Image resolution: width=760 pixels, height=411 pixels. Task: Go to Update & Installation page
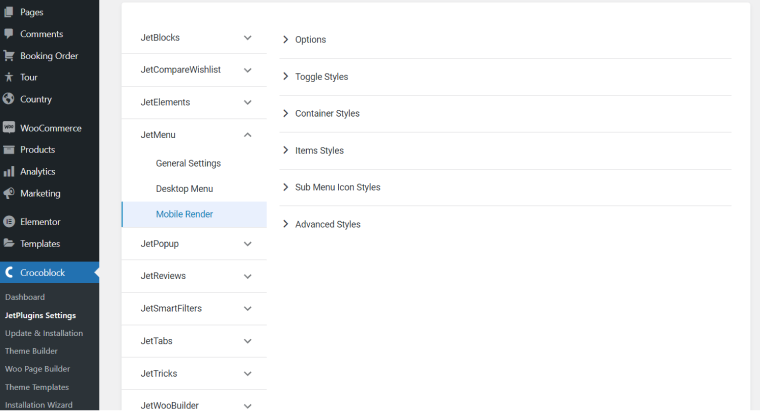[x=44, y=333]
